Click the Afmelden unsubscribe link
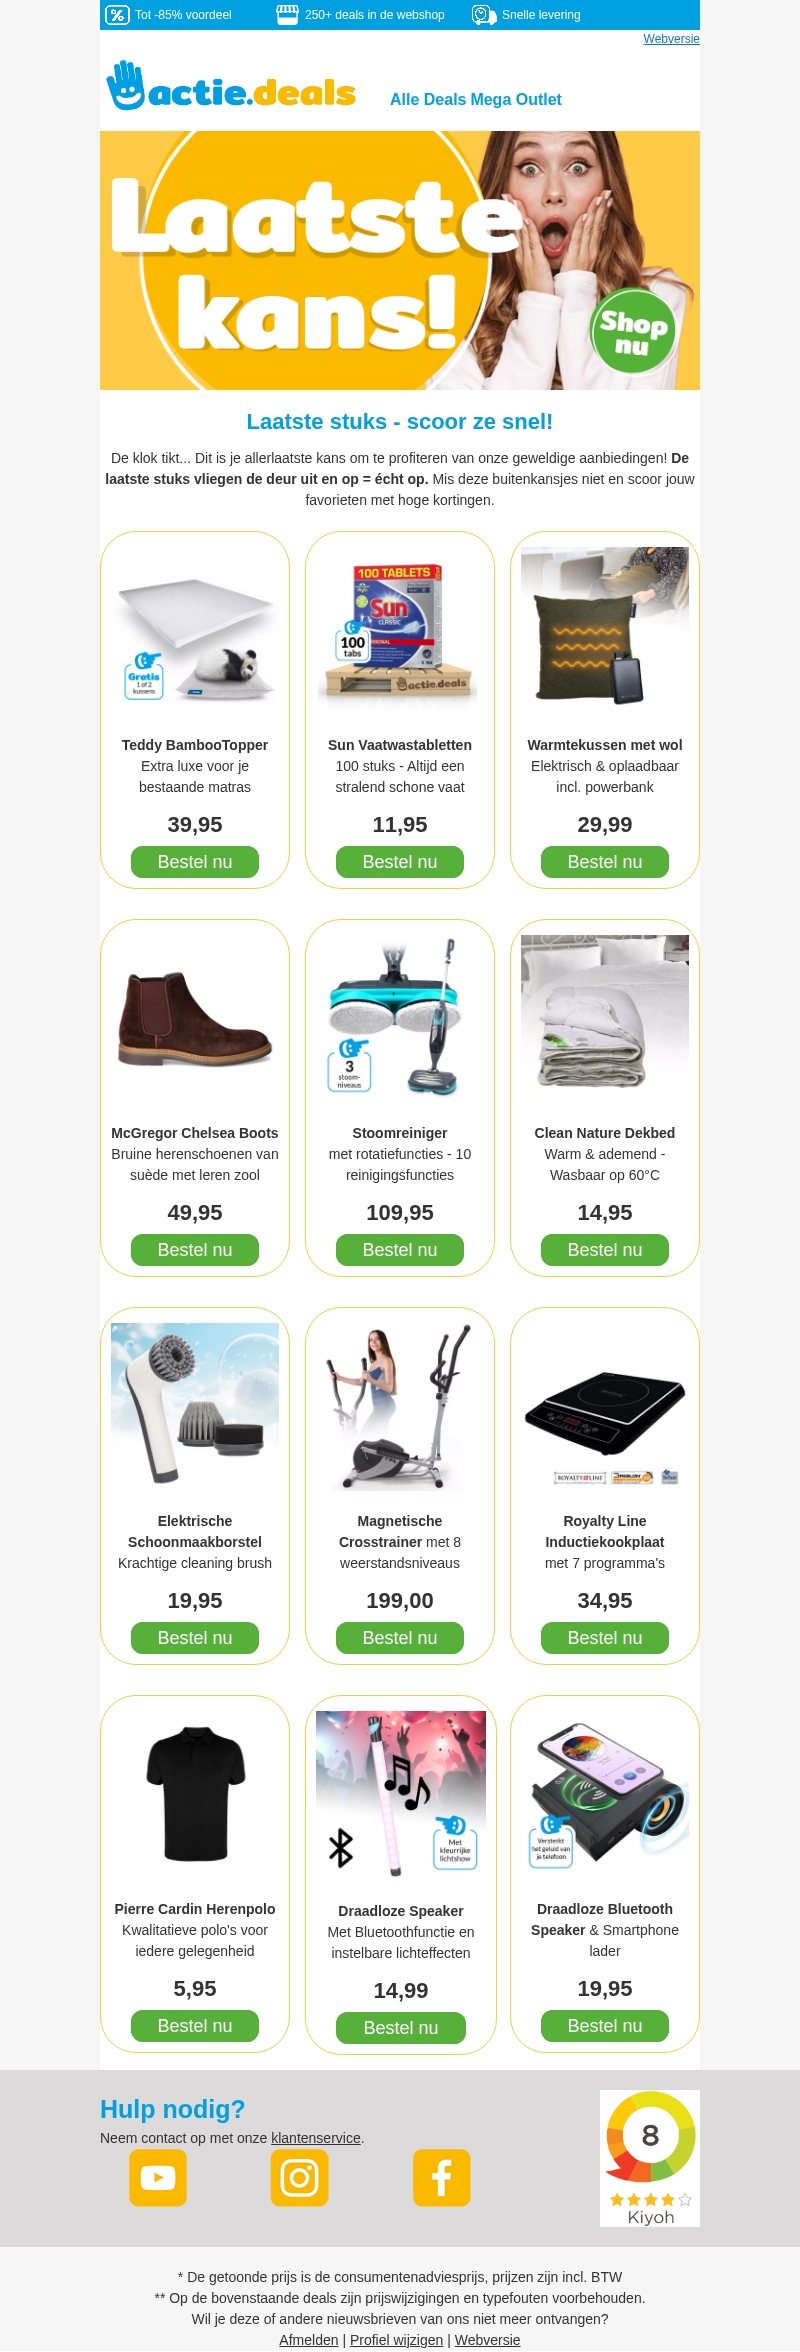The height and width of the screenshot is (2352, 800). point(309,2340)
